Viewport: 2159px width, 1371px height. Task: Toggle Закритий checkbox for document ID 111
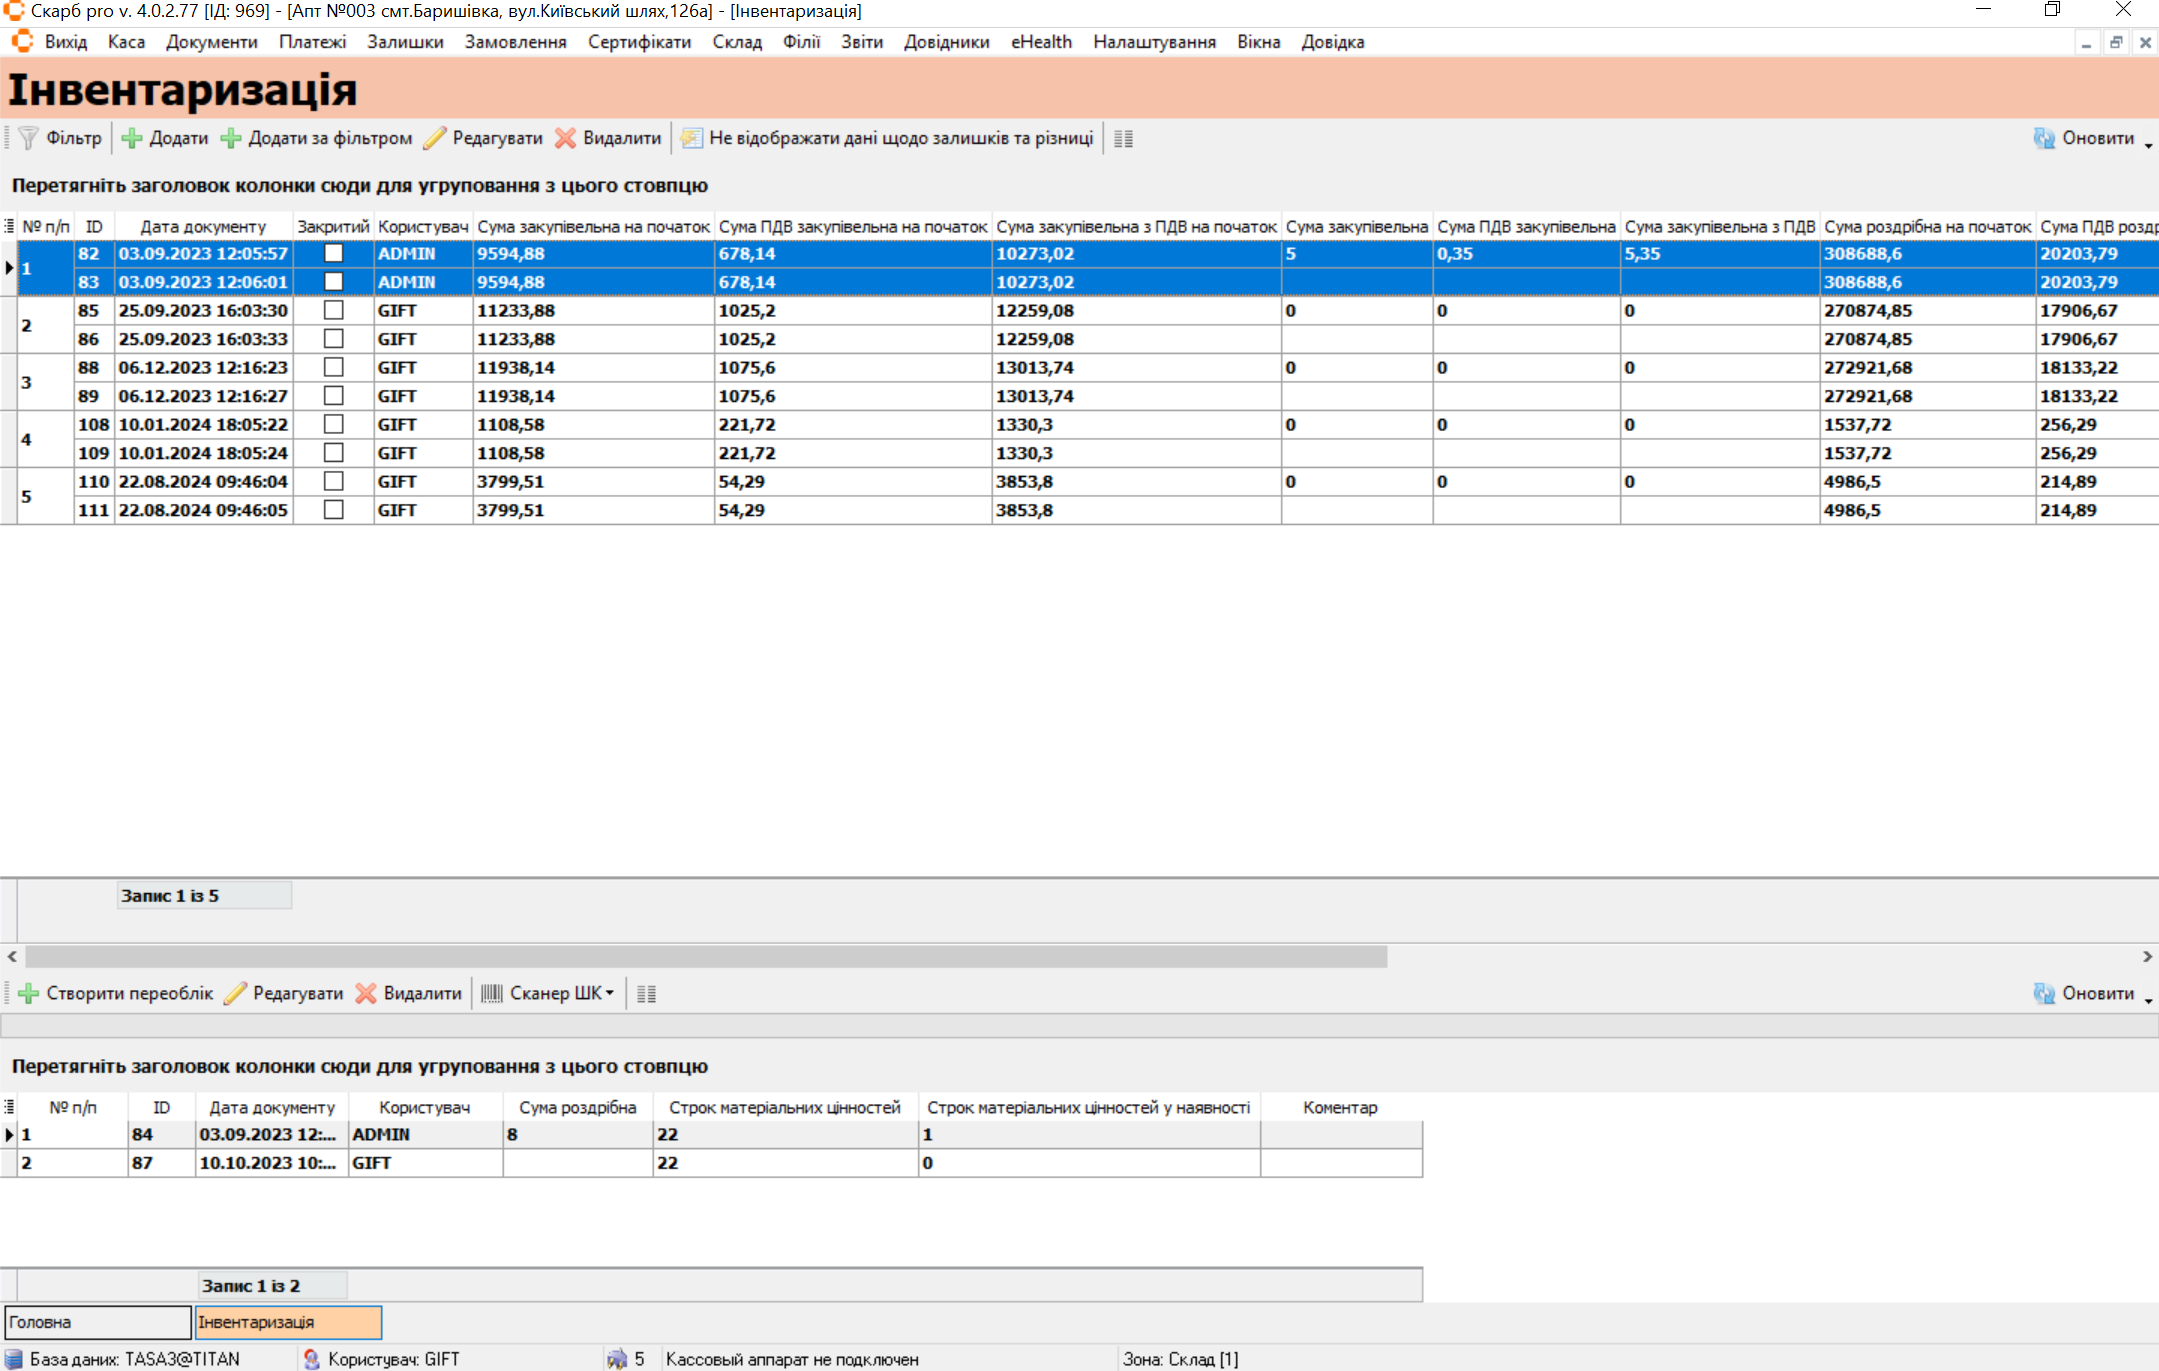click(334, 510)
